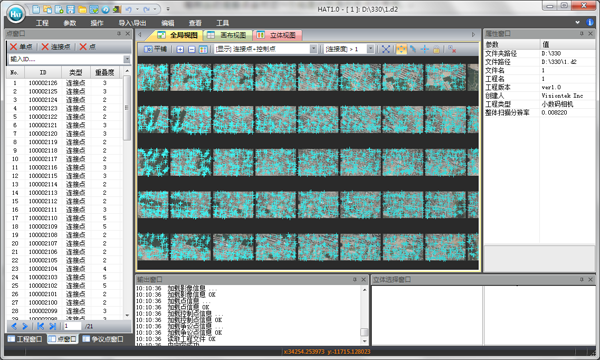Select the blue crosshair add-point tool

click(425, 49)
